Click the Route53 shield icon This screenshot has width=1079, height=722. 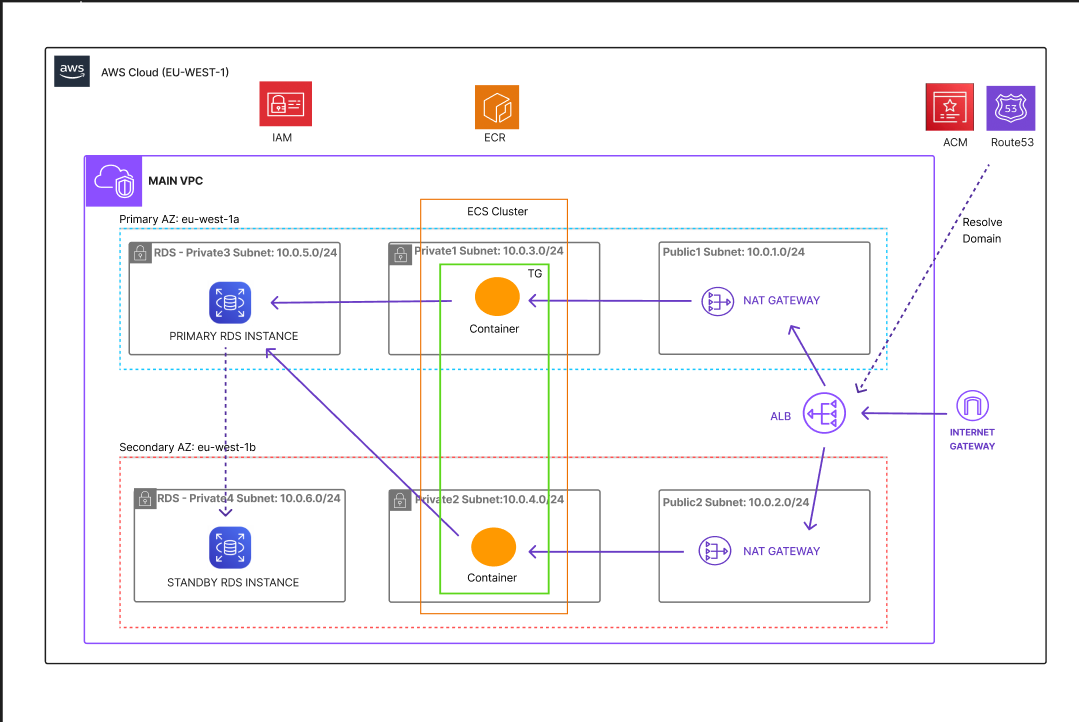click(1010, 108)
